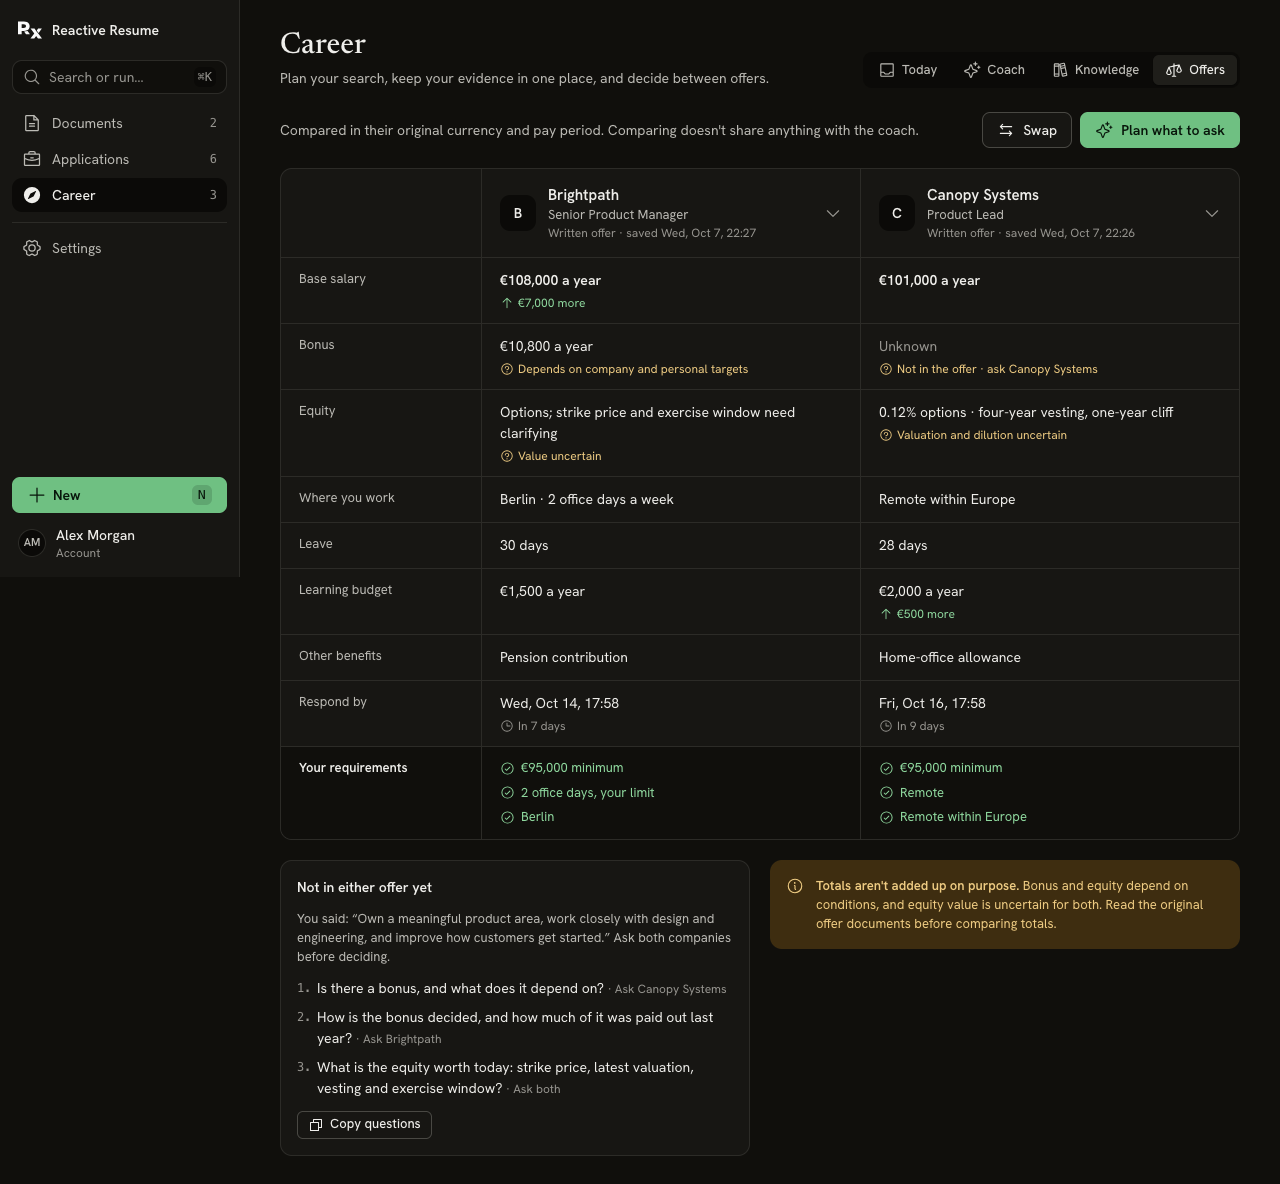Click the Canopy Systems C company badge
The width and height of the screenshot is (1280, 1184).
tap(897, 213)
